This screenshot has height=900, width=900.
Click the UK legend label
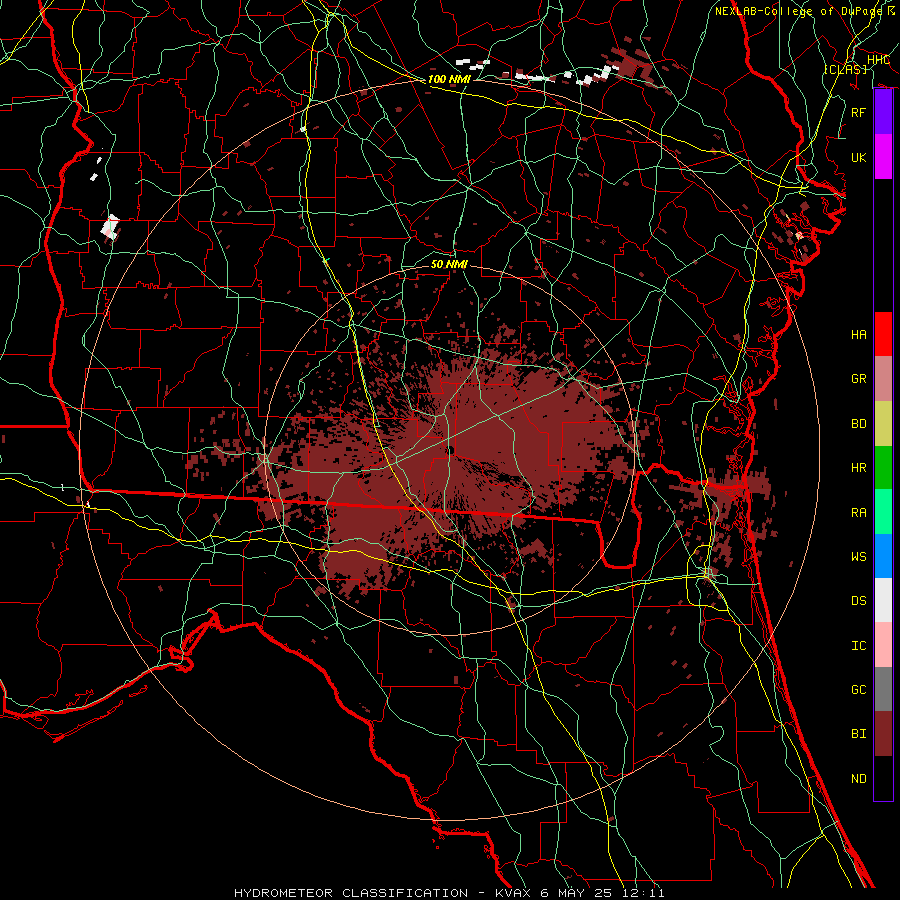click(x=858, y=157)
